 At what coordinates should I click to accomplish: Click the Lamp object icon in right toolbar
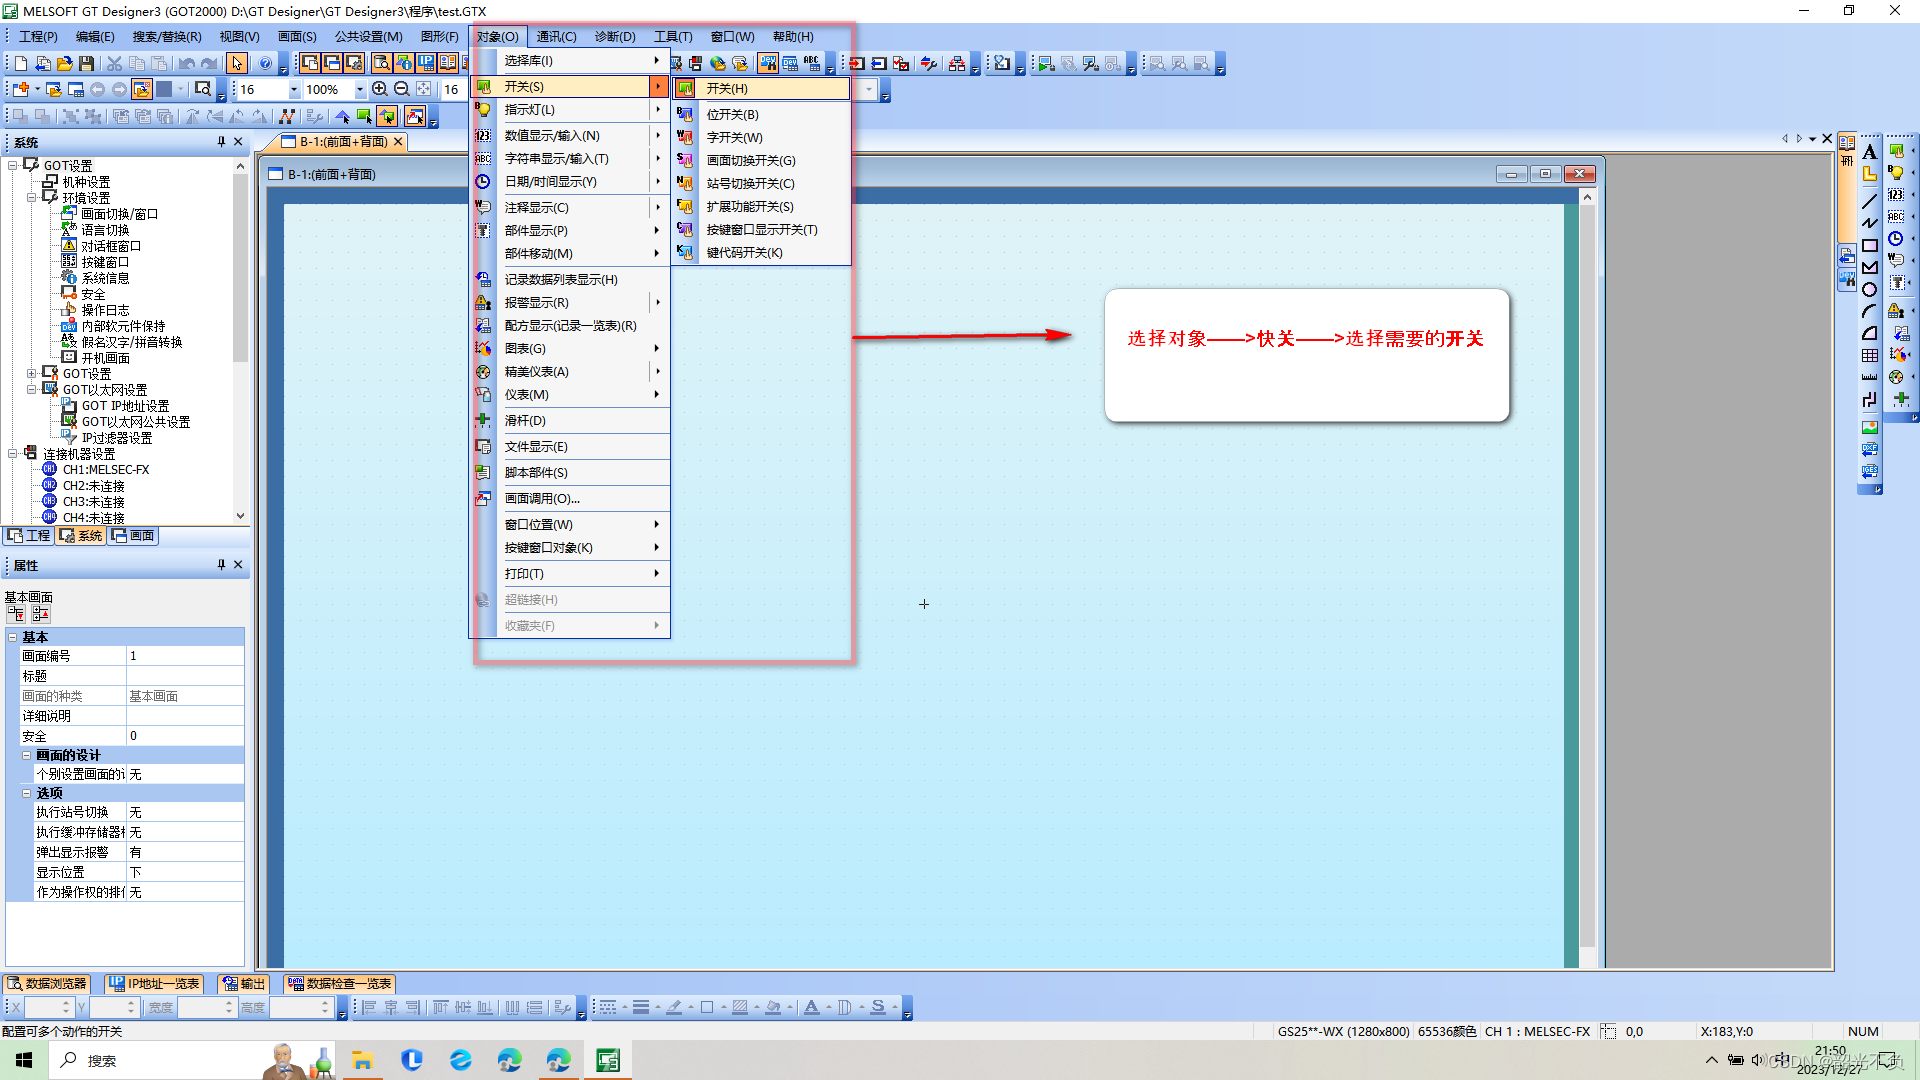click(x=1896, y=173)
